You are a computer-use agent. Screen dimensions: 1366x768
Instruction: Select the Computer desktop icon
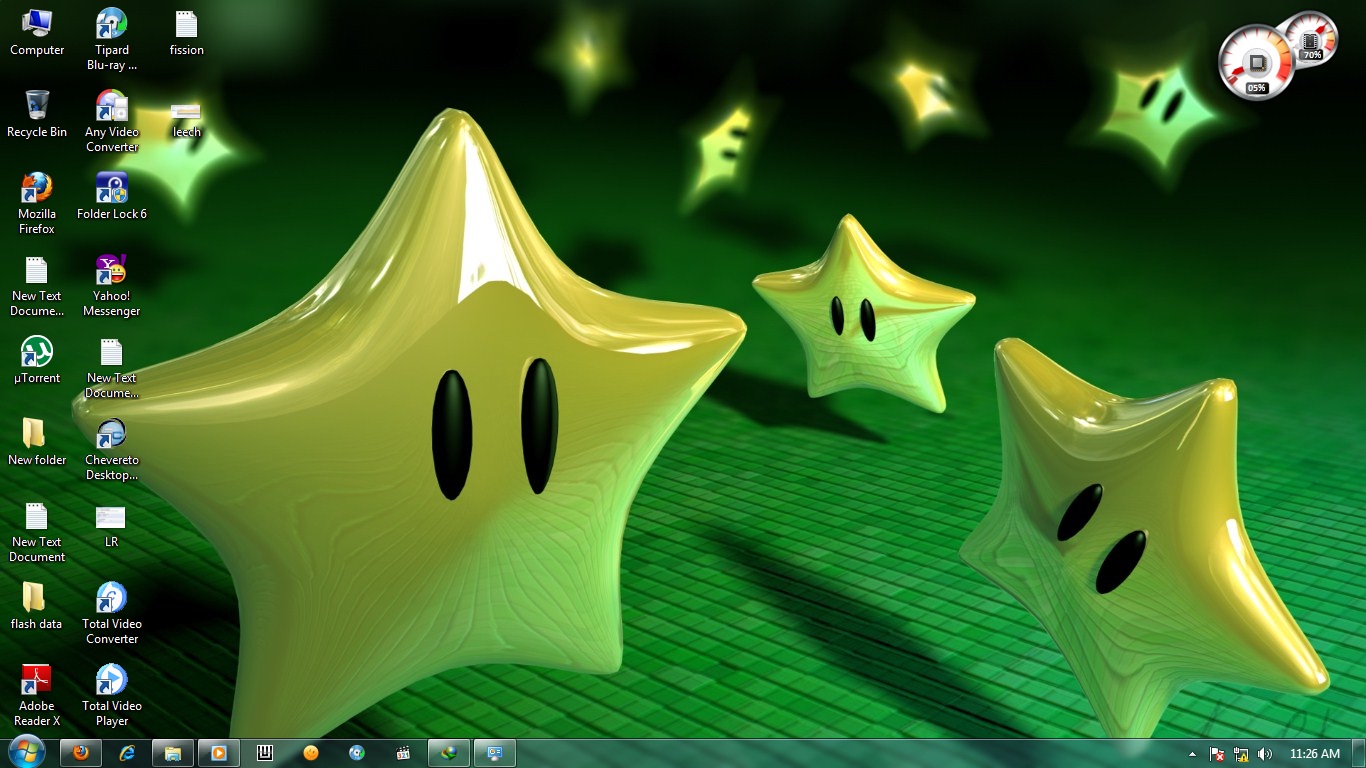click(37, 25)
